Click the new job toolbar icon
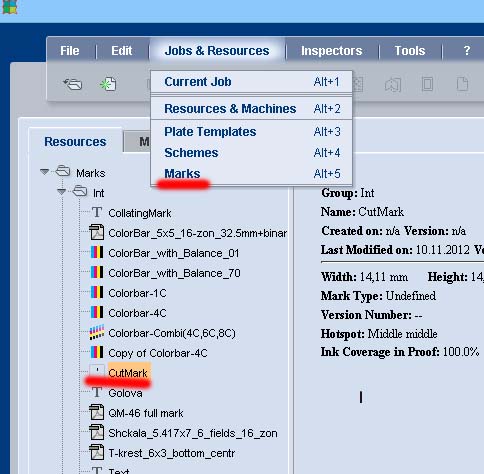Screen dimensions: 484x474 108,84
